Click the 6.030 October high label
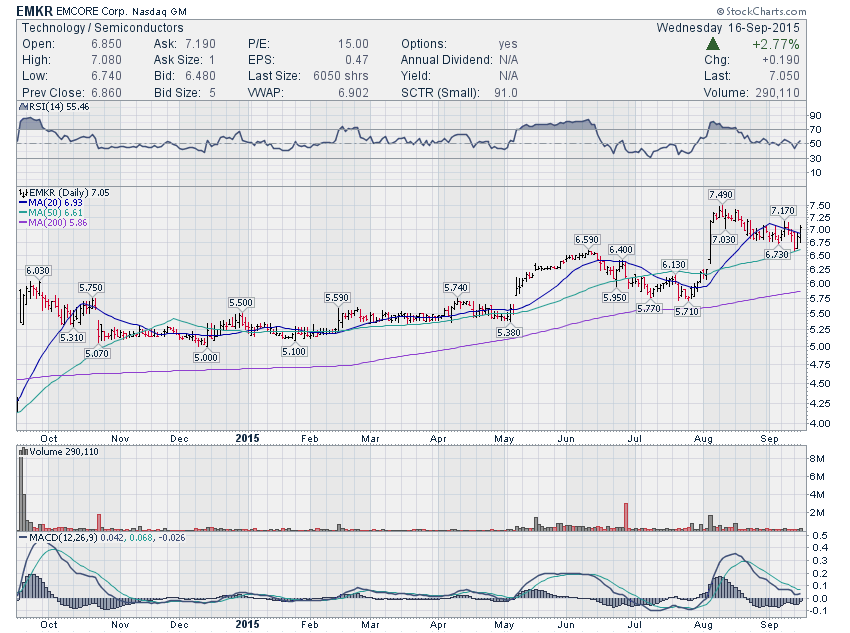Screen dimensions: 850x633 pyautogui.click(x=38, y=270)
